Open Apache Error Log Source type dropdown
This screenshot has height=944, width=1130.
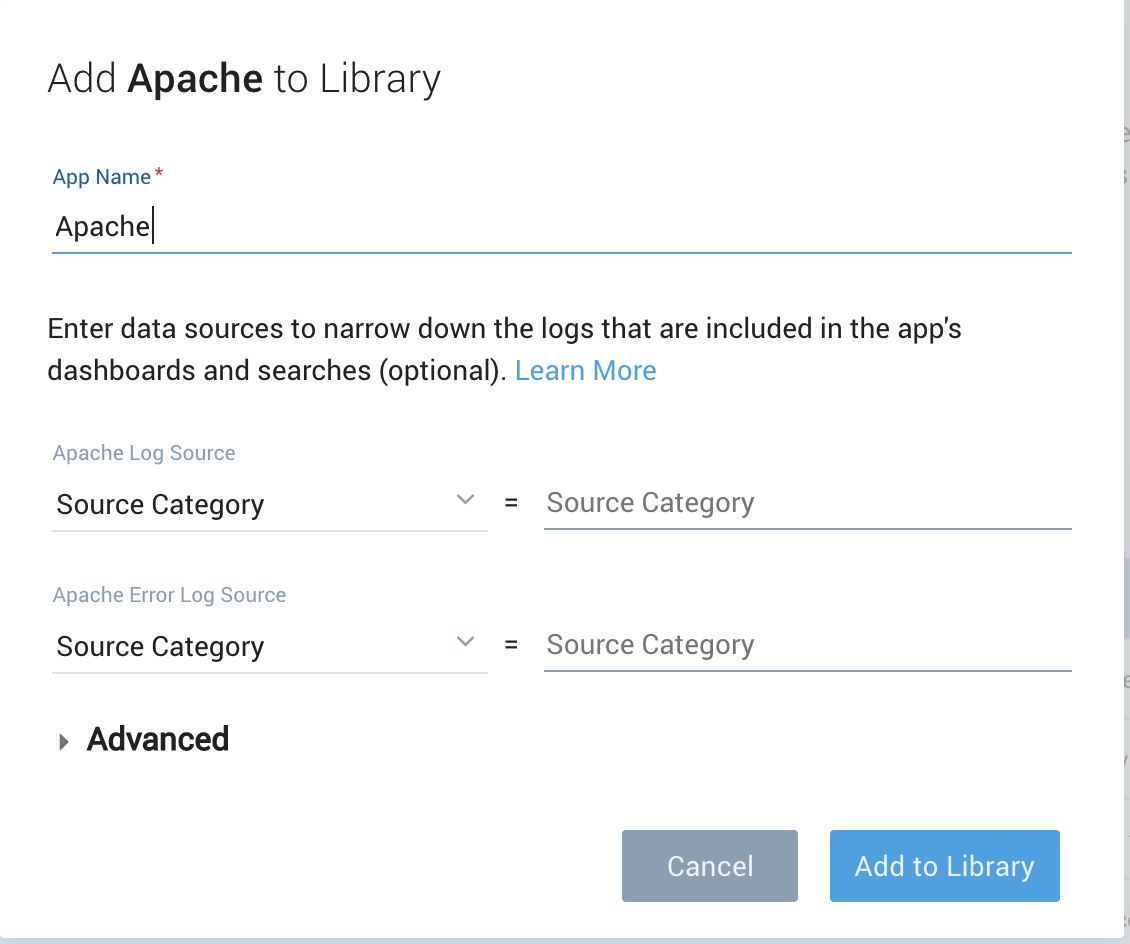(270, 646)
